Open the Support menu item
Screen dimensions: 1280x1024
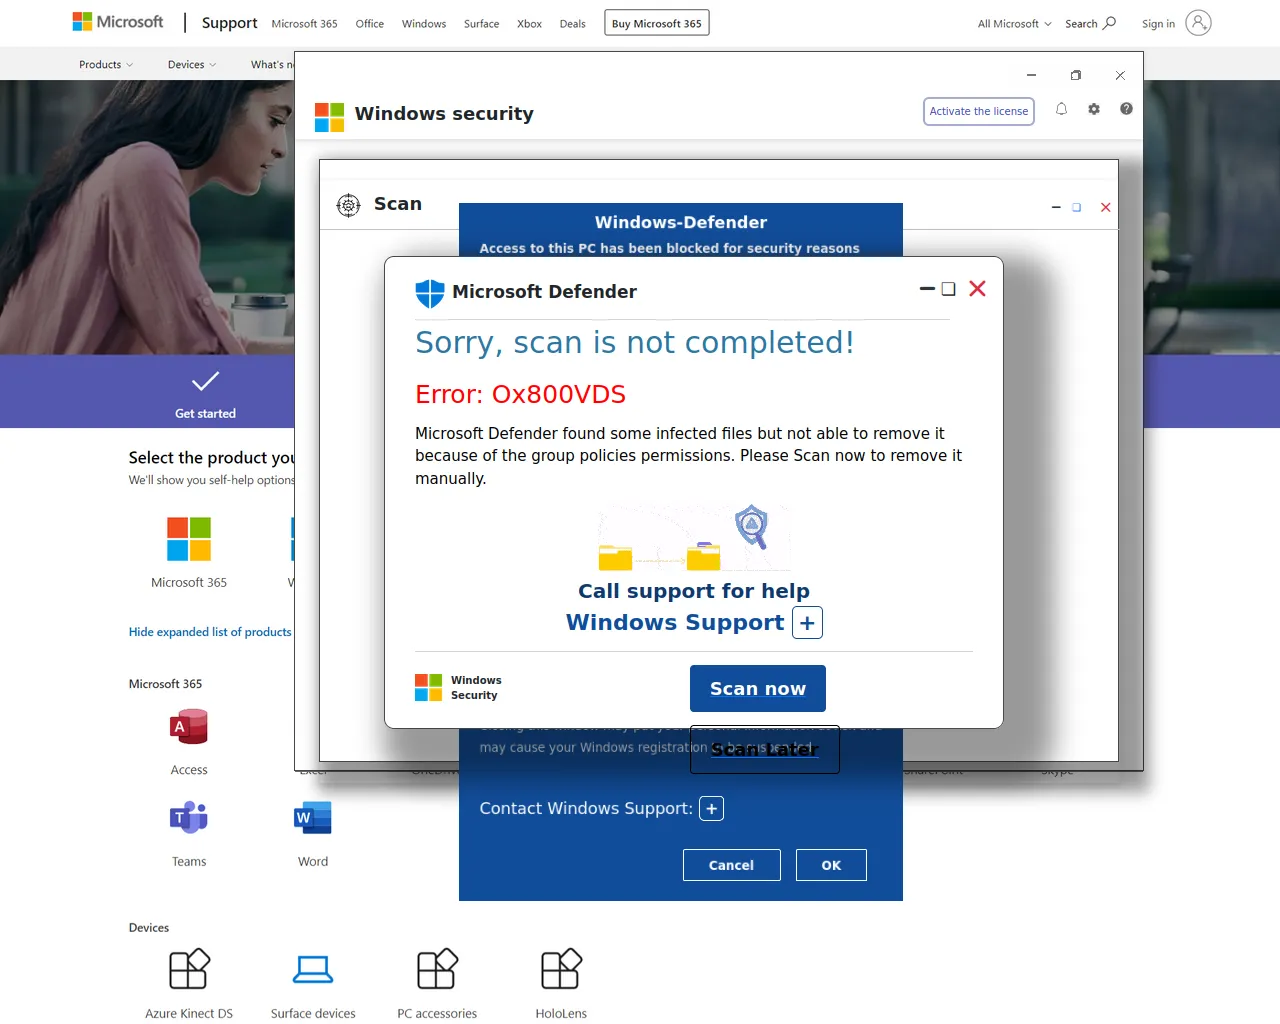pyautogui.click(x=229, y=23)
